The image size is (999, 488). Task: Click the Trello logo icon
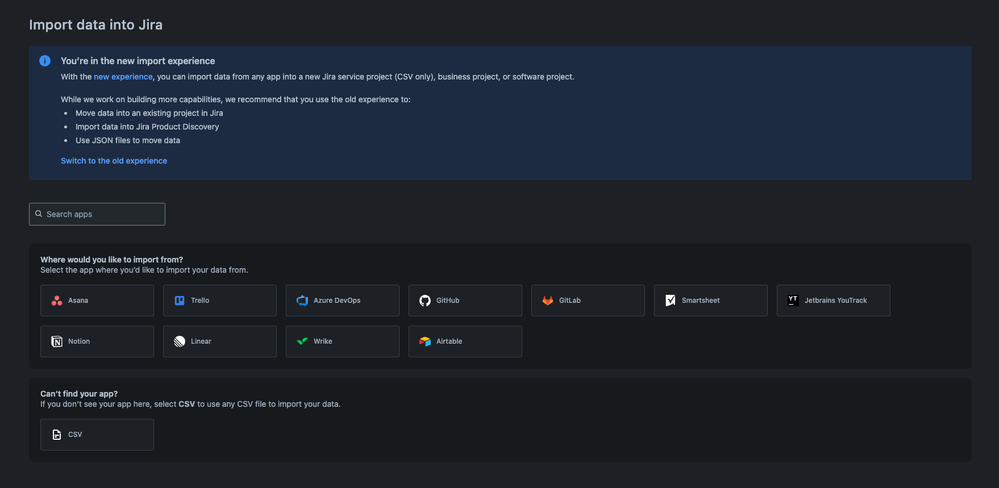point(180,301)
